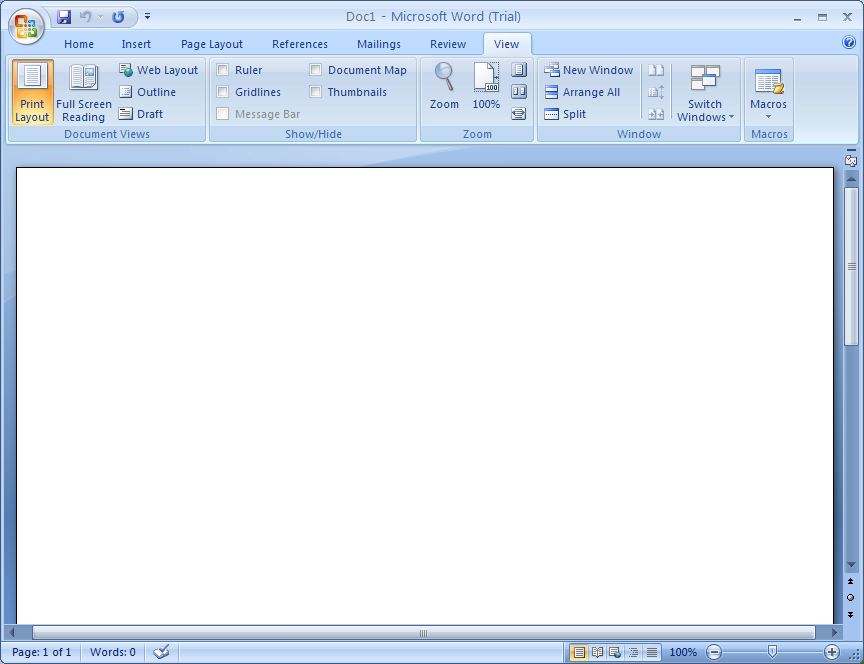Click the 100% zoom level in status bar
Viewport: 864px width, 664px height.
[x=683, y=652]
